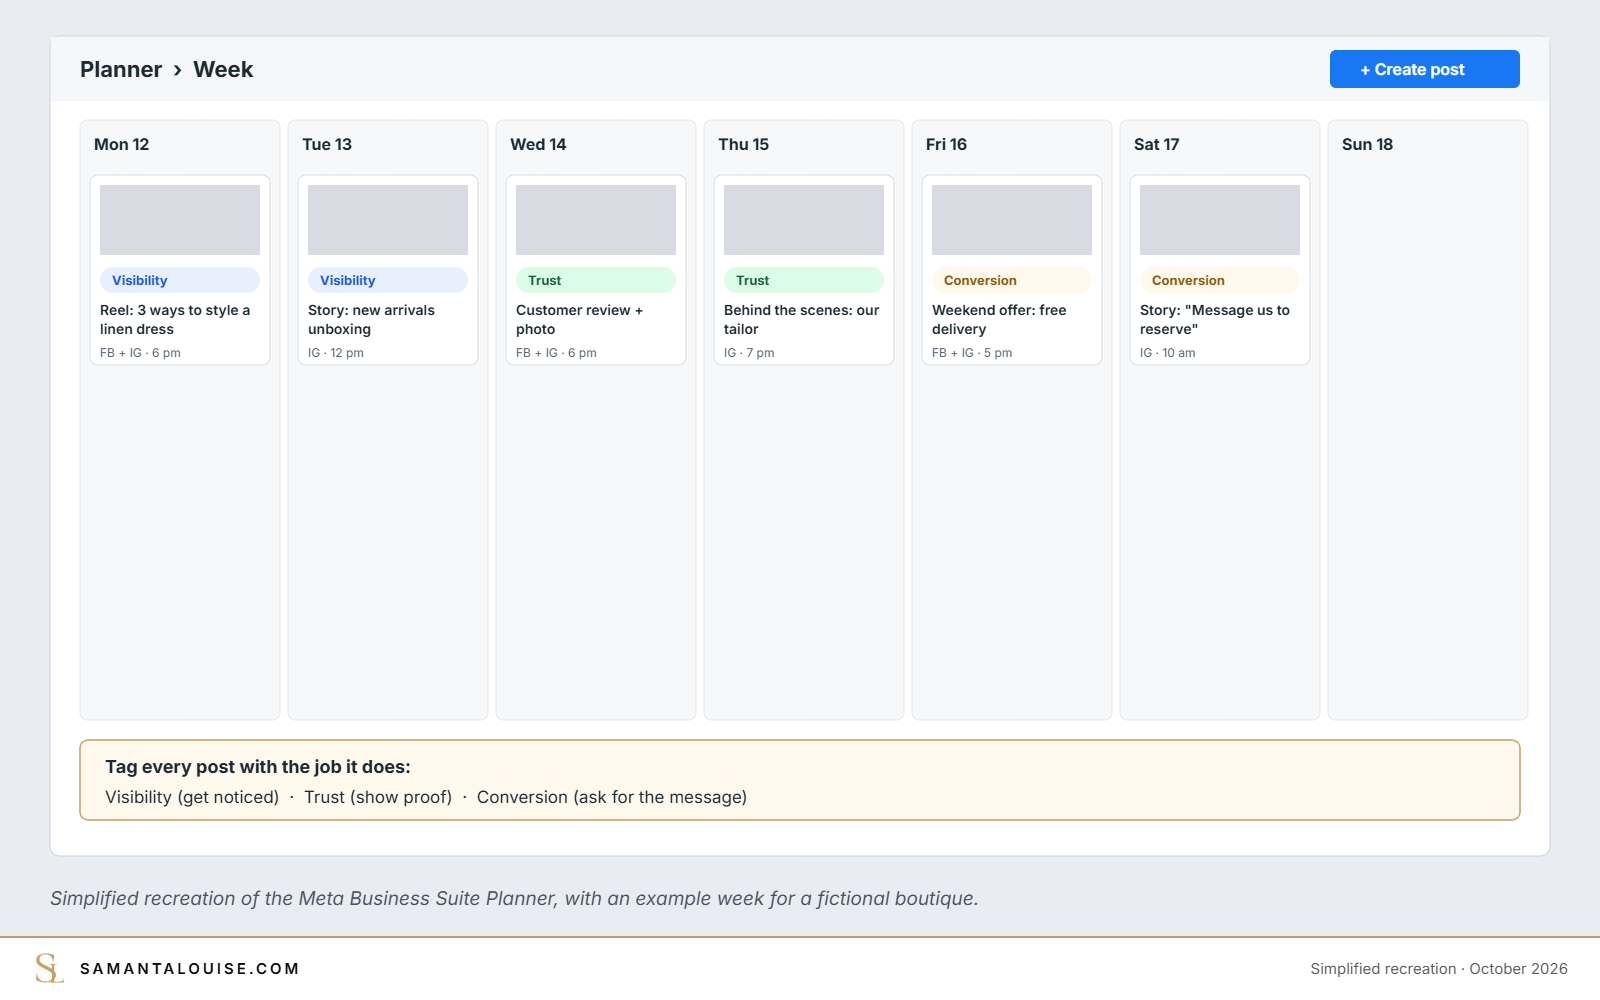Select the Trust tag on Thursday's post
This screenshot has width=1600, height=1000.
click(x=804, y=280)
